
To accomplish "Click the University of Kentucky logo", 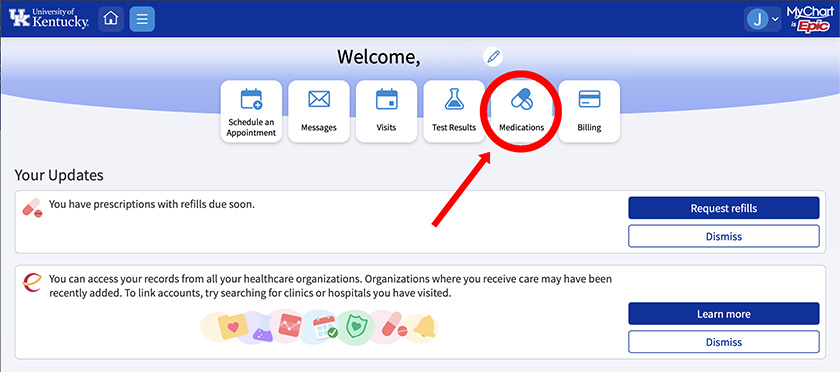I will pyautogui.click(x=49, y=19).
